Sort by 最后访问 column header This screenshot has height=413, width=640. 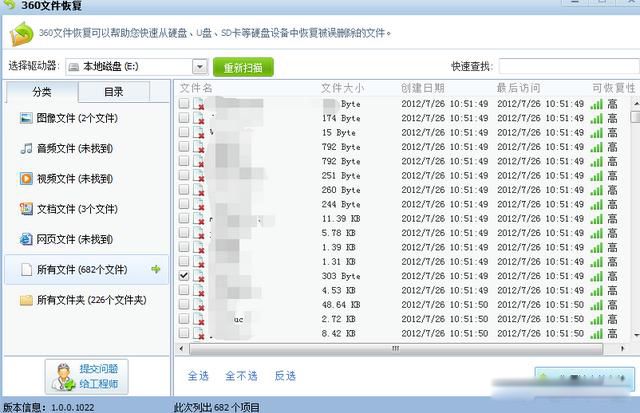click(x=518, y=88)
